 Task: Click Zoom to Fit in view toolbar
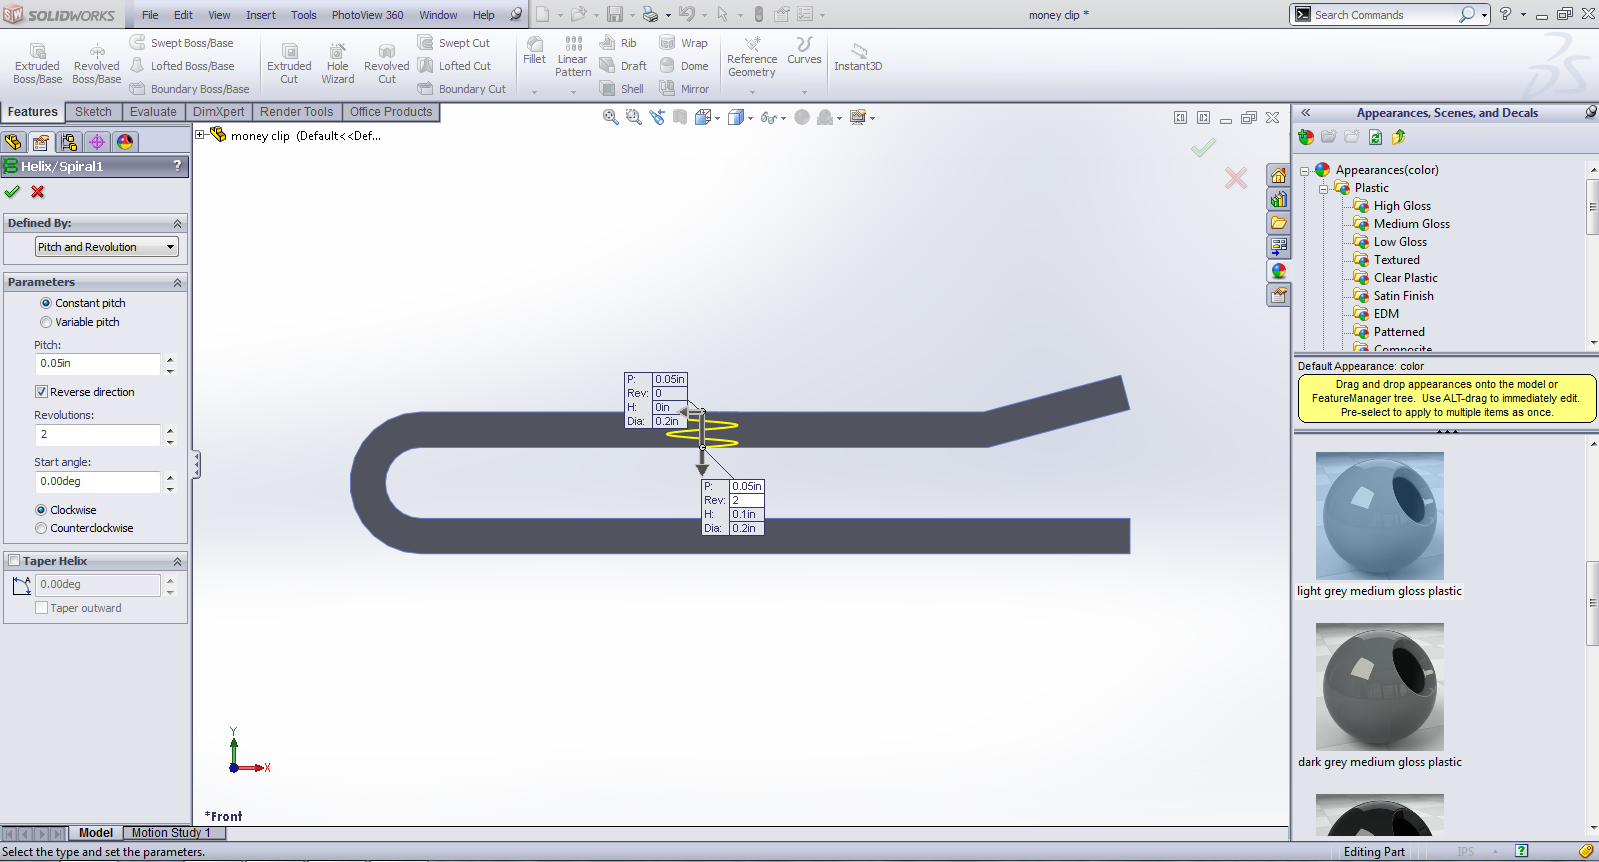610,117
